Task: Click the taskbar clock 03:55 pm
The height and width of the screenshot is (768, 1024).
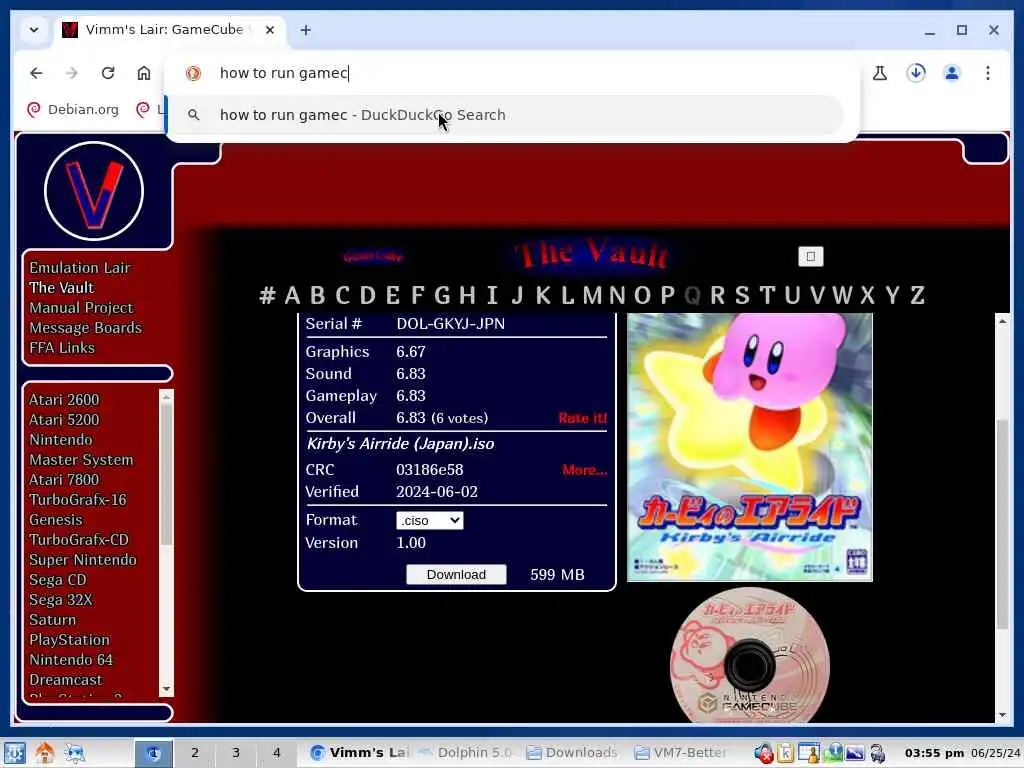Action: (934, 753)
